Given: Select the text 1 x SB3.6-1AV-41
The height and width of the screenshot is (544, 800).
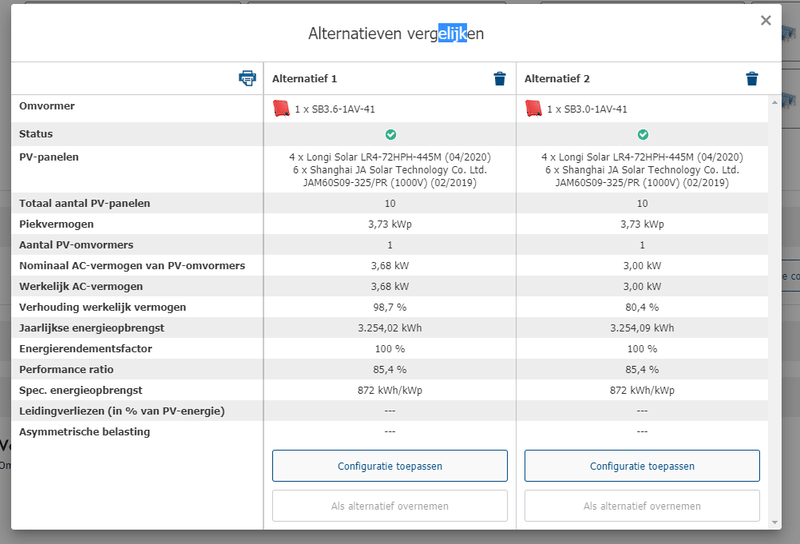Looking at the screenshot, I should pyautogui.click(x=335, y=109).
